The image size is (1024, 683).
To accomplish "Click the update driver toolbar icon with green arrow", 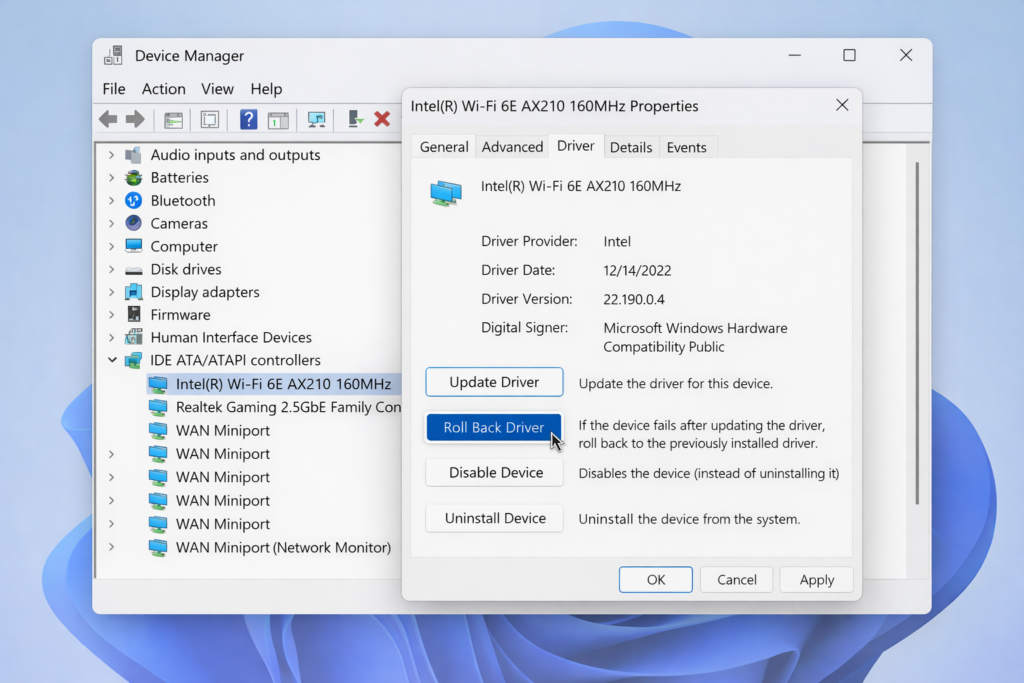I will [x=355, y=119].
